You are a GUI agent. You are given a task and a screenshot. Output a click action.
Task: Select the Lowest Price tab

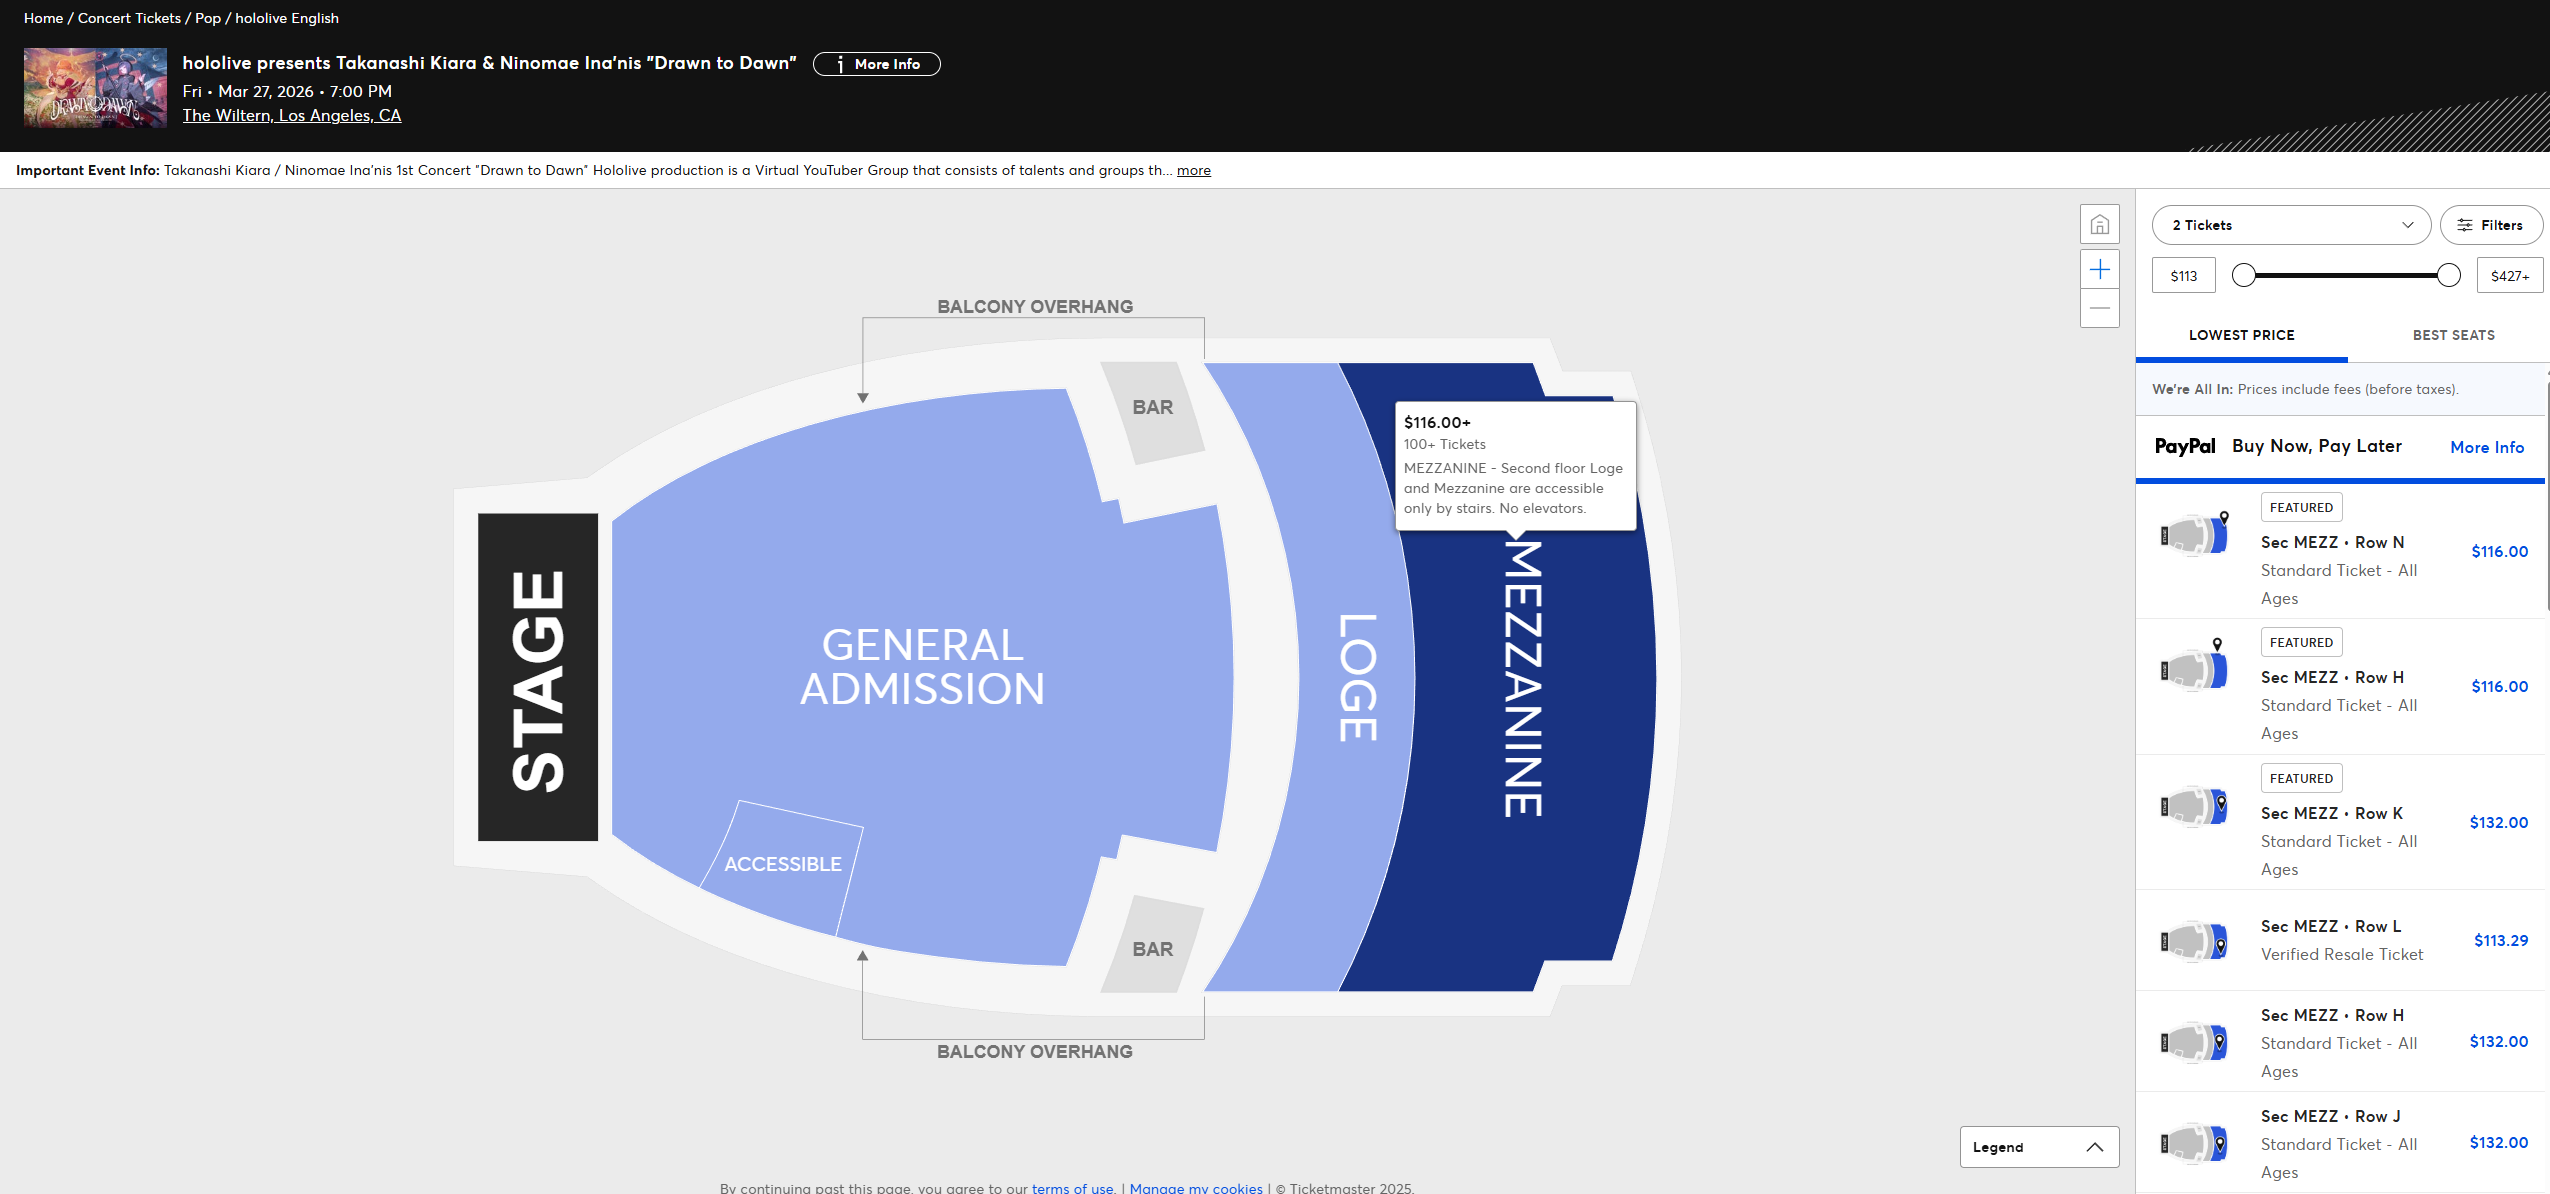pos(2241,335)
